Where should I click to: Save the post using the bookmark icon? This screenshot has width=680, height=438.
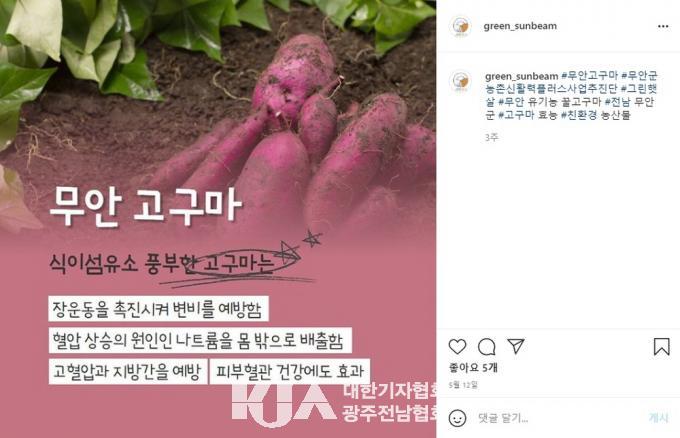click(x=661, y=346)
